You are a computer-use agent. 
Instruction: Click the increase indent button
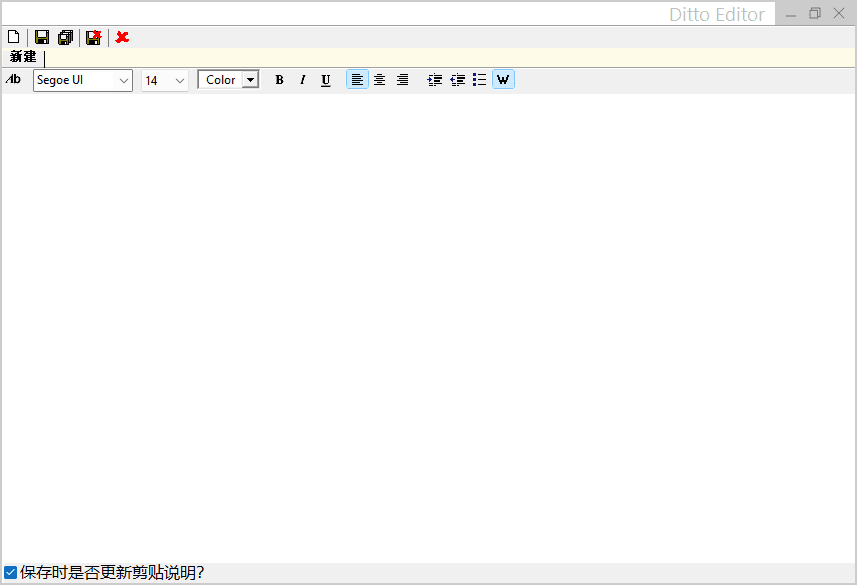tap(435, 79)
